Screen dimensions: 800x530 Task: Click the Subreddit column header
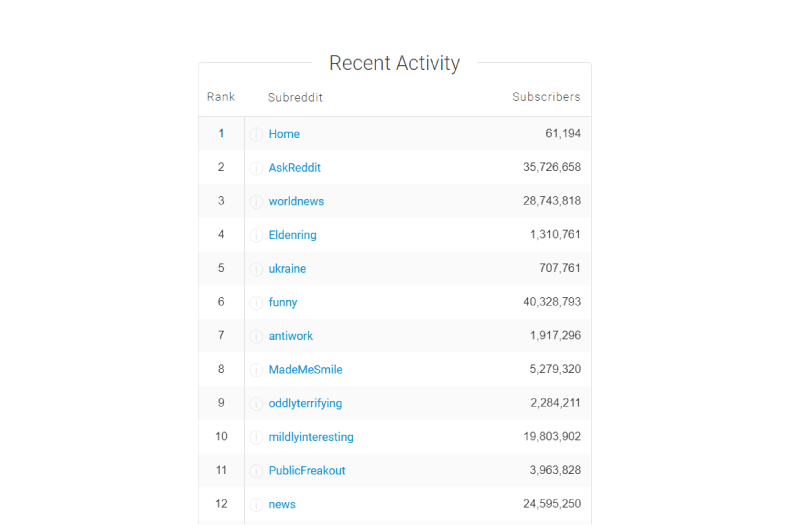[x=295, y=97]
